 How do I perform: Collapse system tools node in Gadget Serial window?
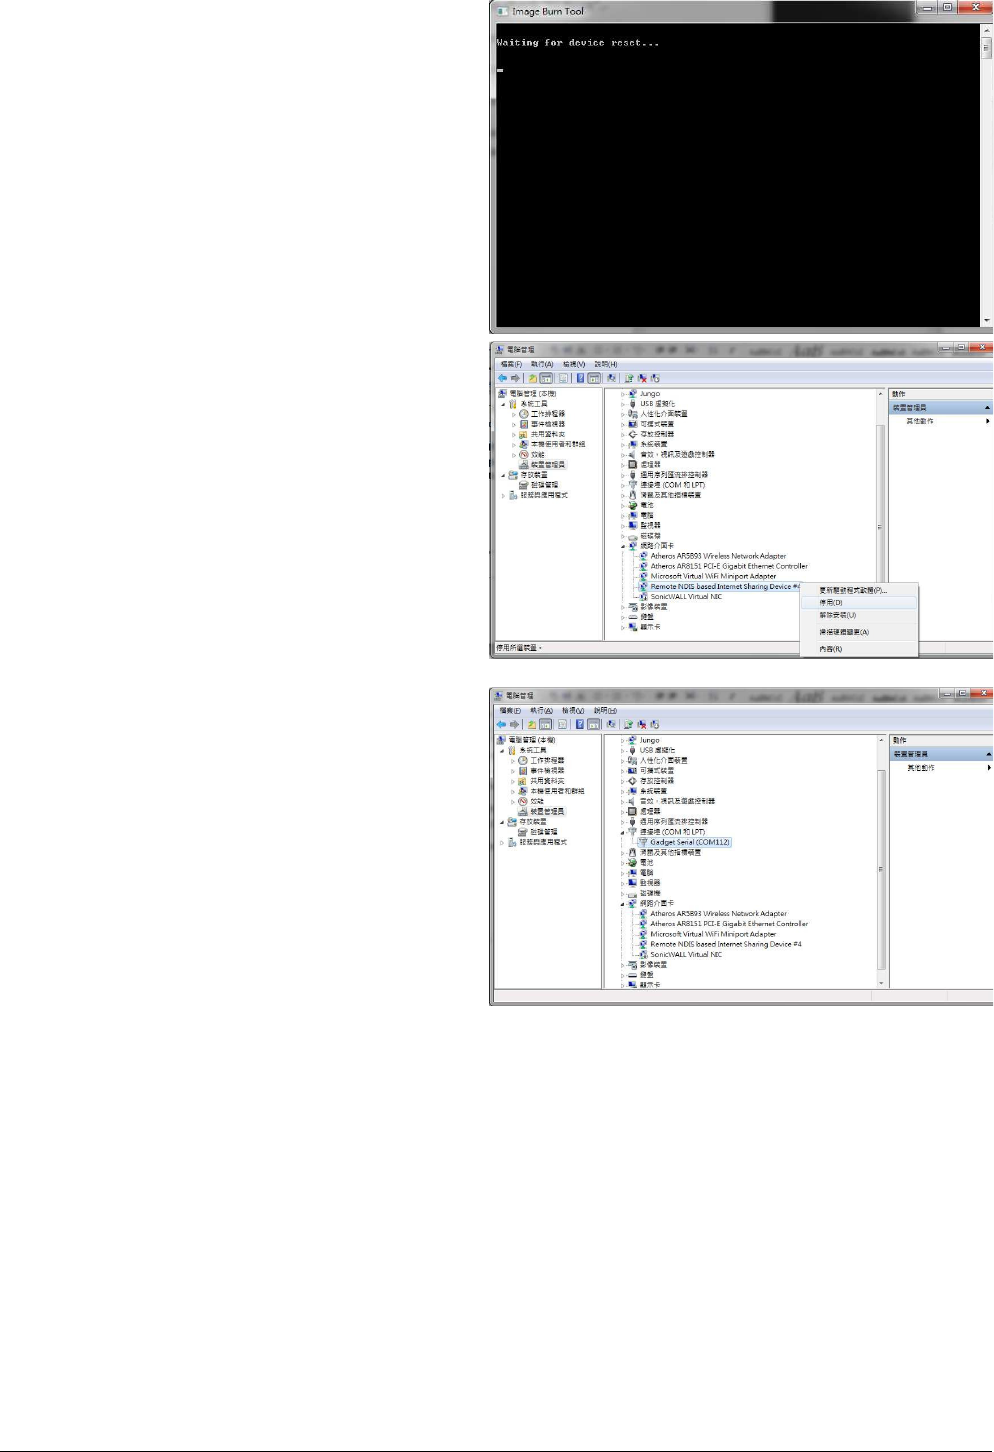coord(504,750)
